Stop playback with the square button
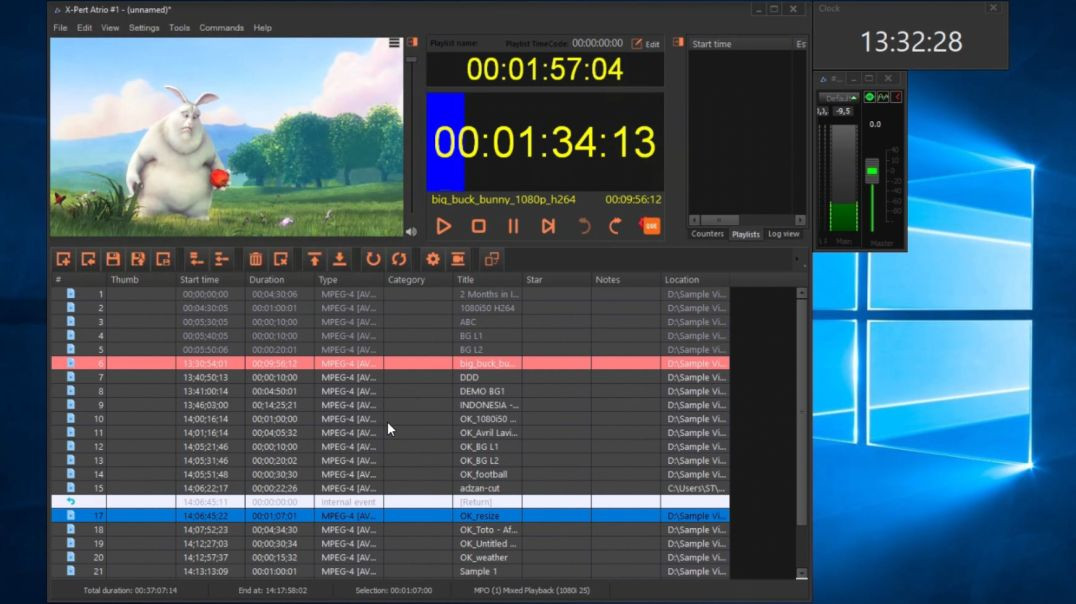This screenshot has width=1076, height=604. point(478,226)
